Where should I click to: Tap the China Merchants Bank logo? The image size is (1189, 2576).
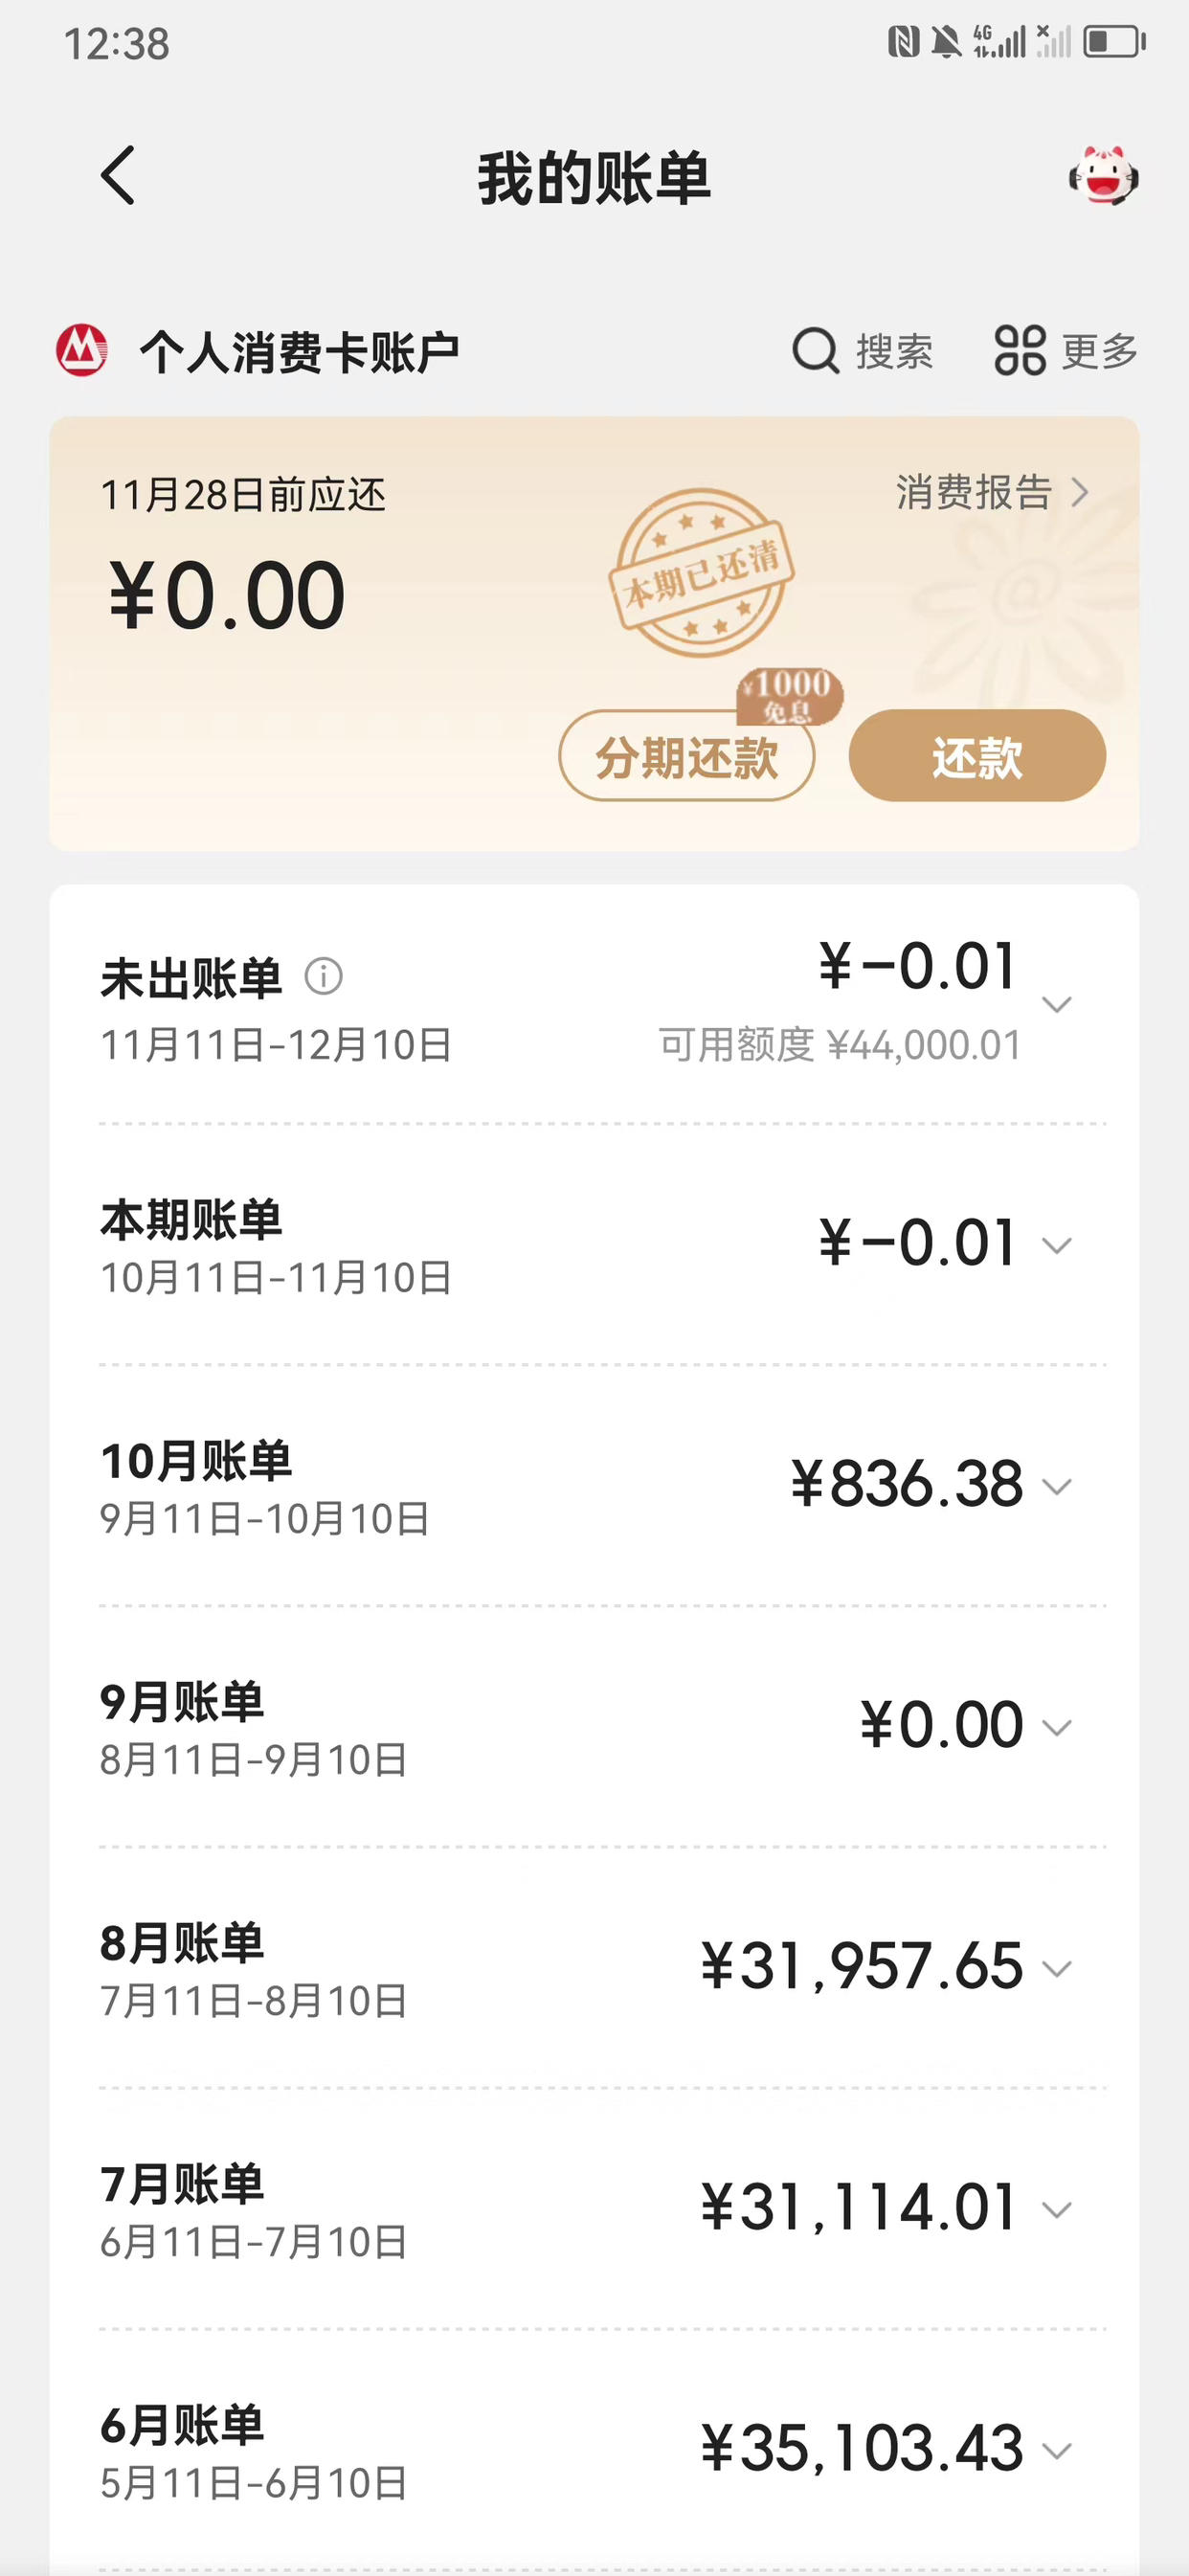pyautogui.click(x=81, y=350)
